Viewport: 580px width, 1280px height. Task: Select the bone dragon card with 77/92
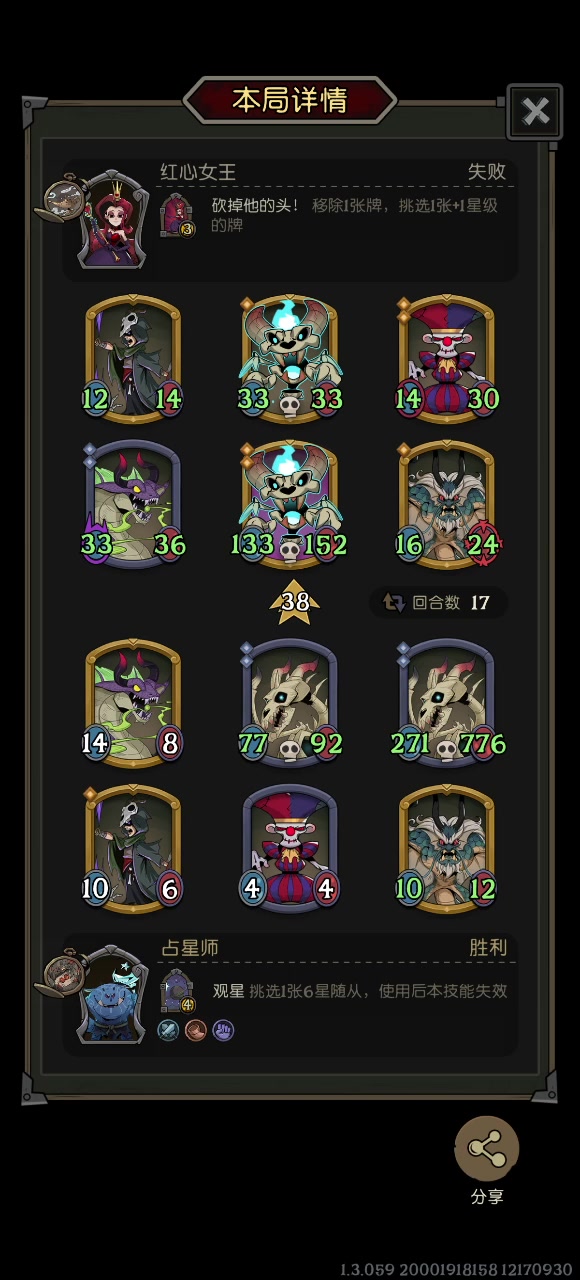click(x=290, y=703)
